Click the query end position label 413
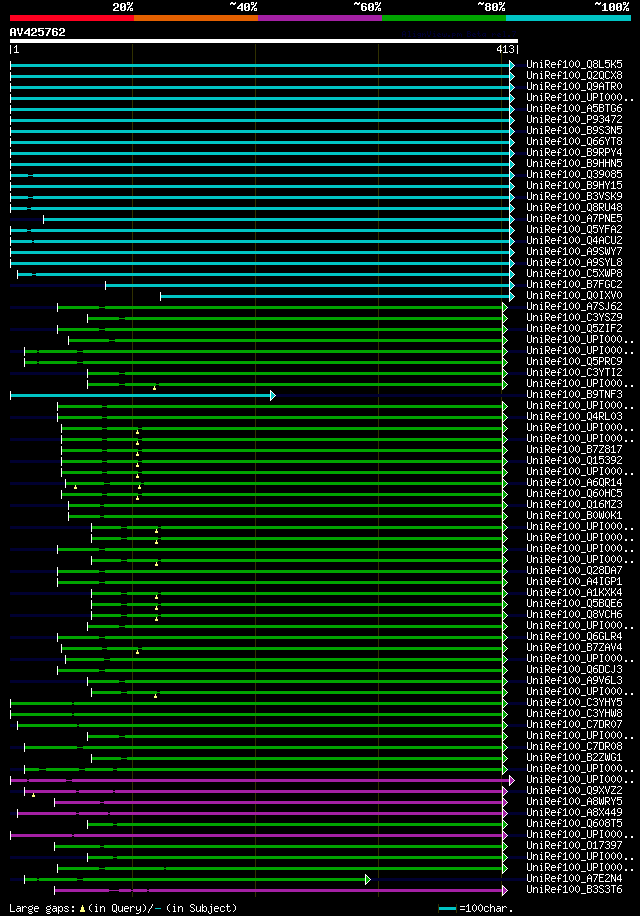 point(505,50)
